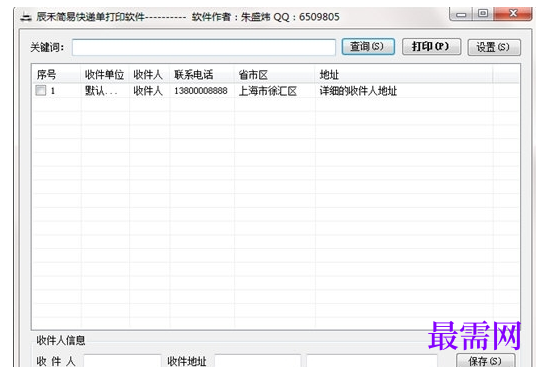Tick the checkbox for row 1
Viewport: 540px width, 367px height.
click(x=41, y=91)
